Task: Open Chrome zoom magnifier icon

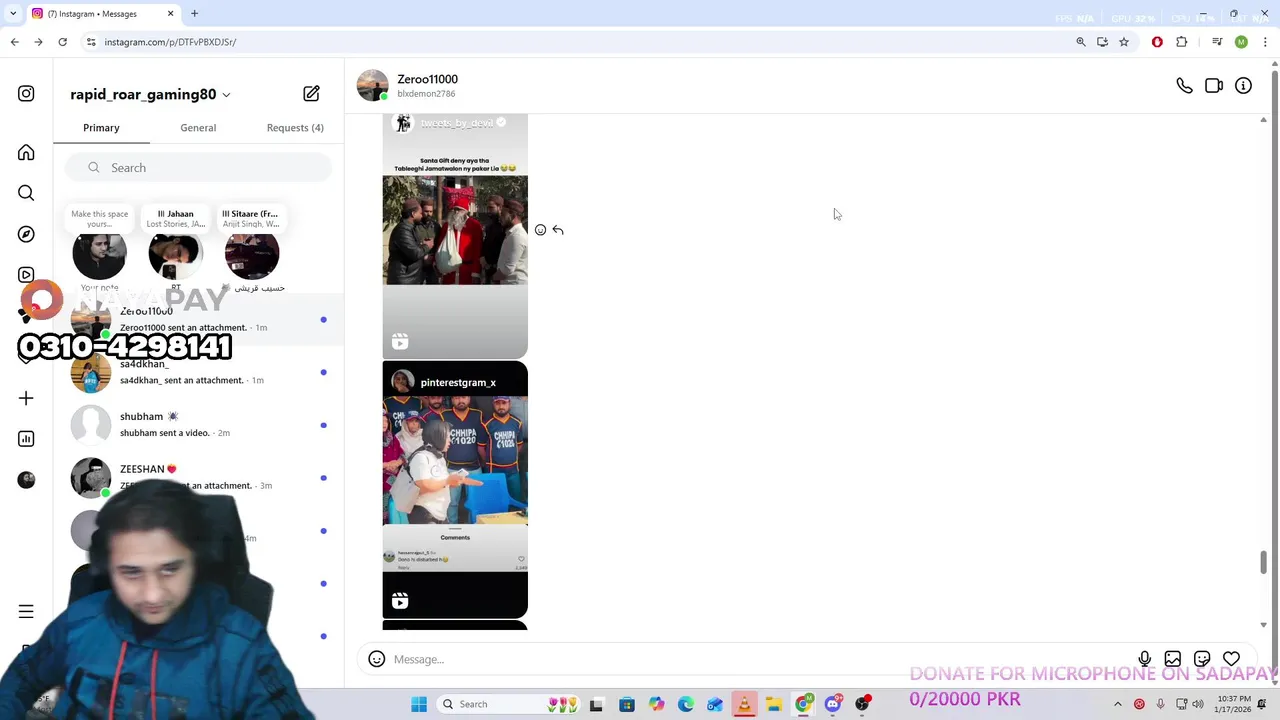Action: point(1081,42)
